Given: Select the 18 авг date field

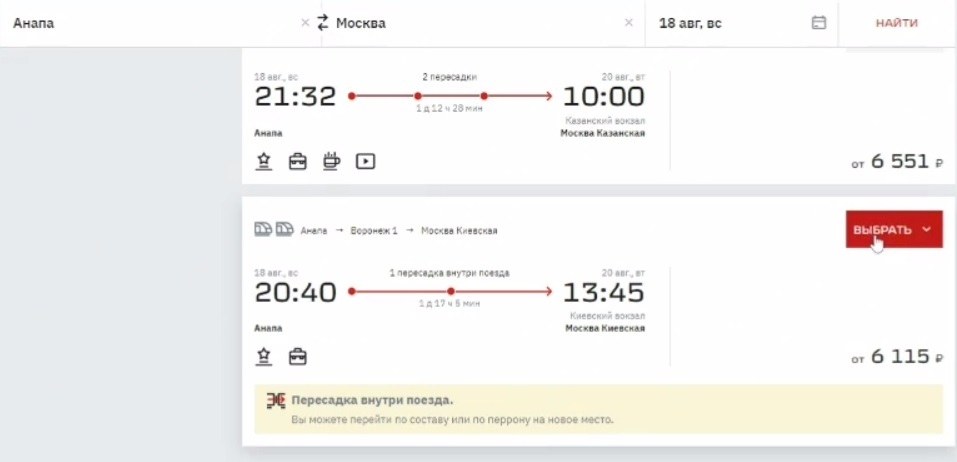Looking at the screenshot, I should 725,23.
